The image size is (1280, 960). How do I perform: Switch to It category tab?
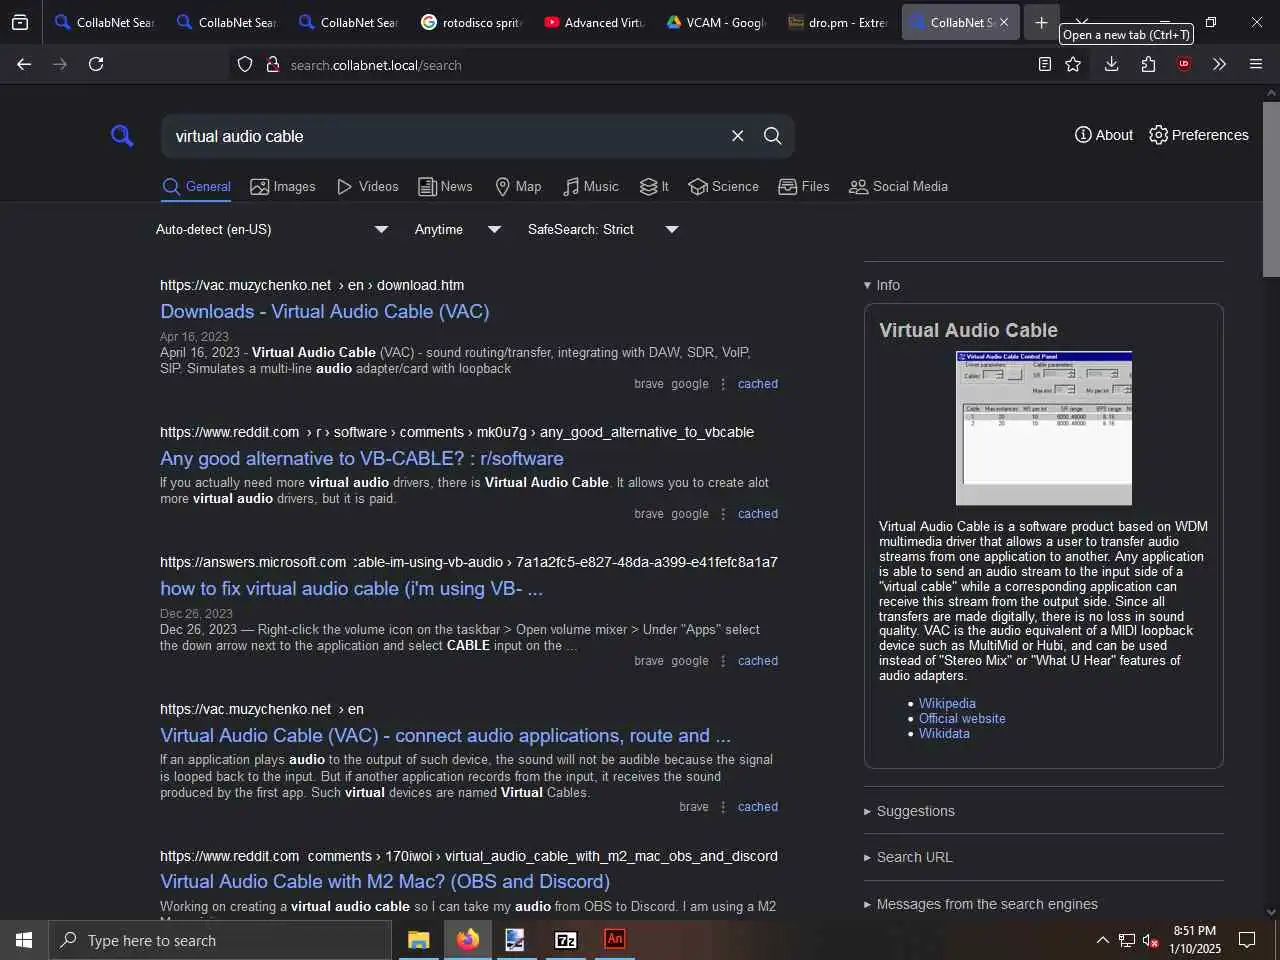654,187
